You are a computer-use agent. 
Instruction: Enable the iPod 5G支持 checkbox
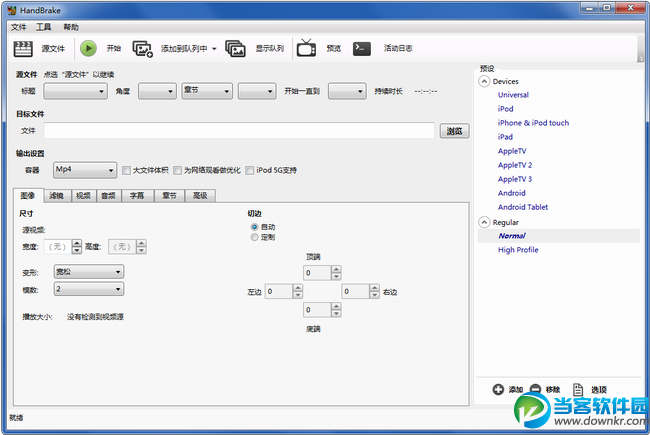[250, 170]
